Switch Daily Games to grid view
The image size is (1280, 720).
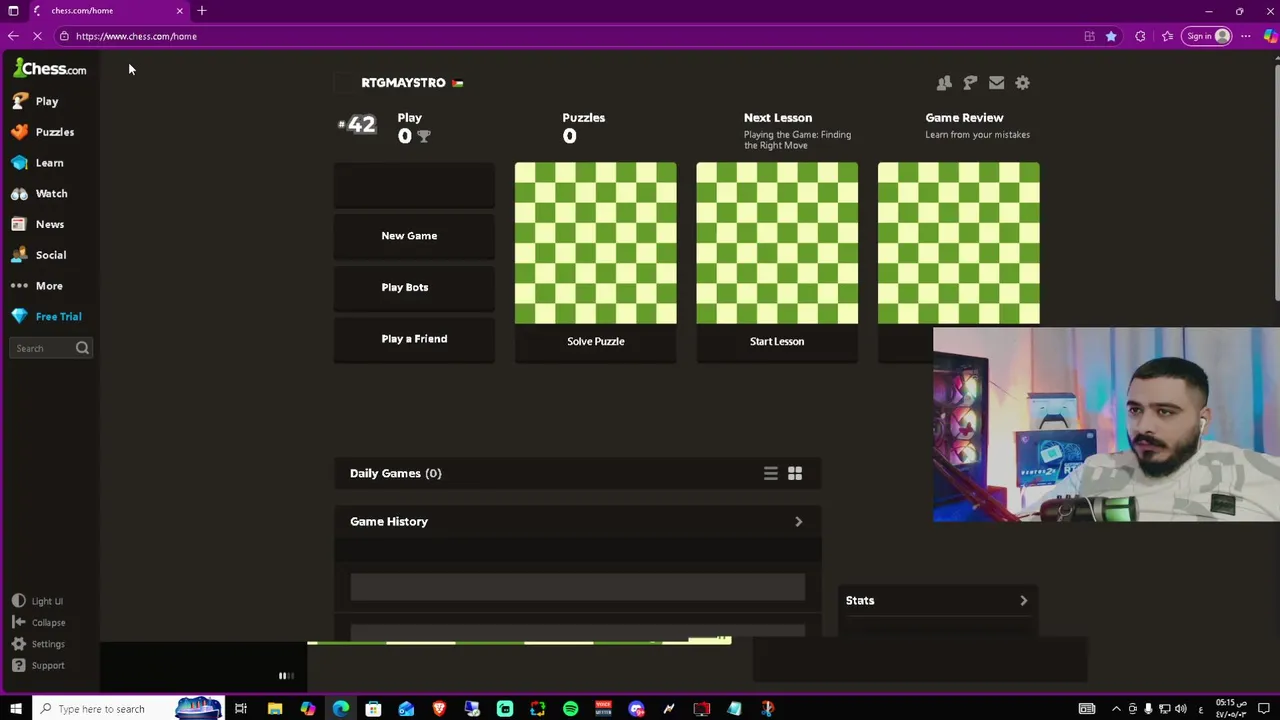point(795,473)
